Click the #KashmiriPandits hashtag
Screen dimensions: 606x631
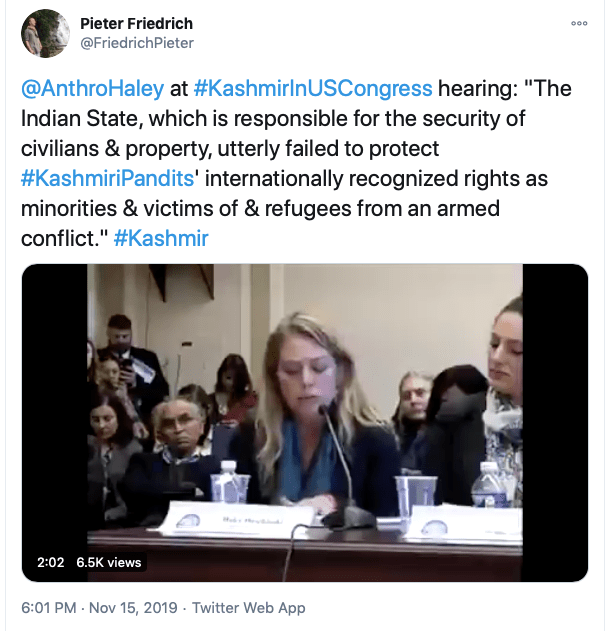tap(107, 178)
